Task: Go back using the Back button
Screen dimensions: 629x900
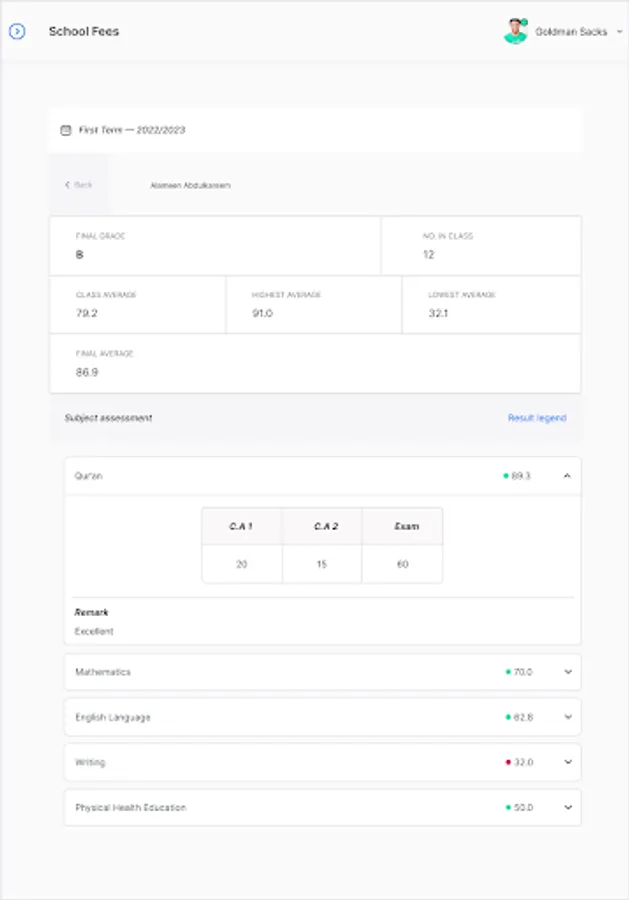Action: [79, 185]
